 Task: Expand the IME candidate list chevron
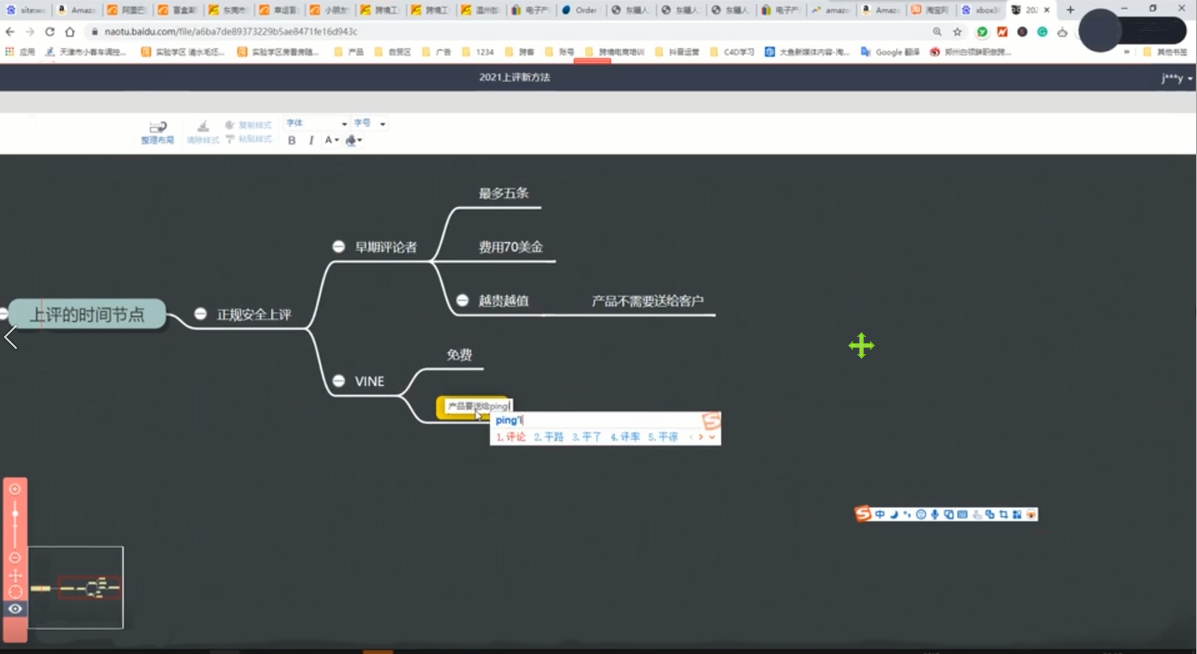pos(712,437)
